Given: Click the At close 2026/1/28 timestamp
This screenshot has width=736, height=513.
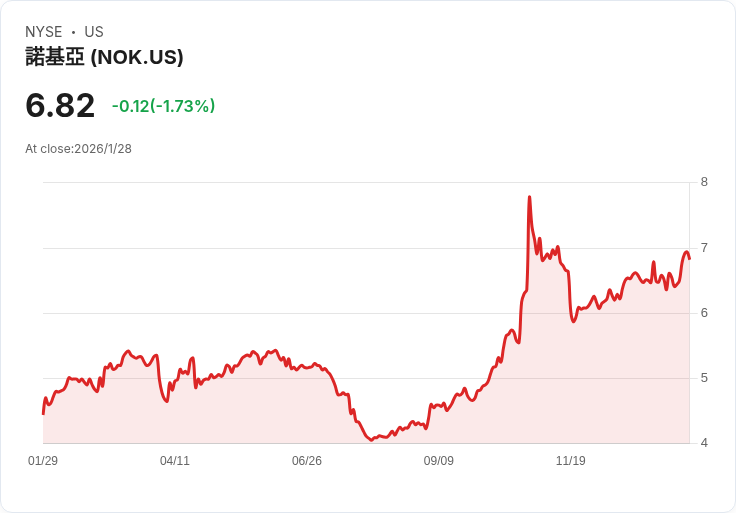Looking at the screenshot, I should point(78,149).
